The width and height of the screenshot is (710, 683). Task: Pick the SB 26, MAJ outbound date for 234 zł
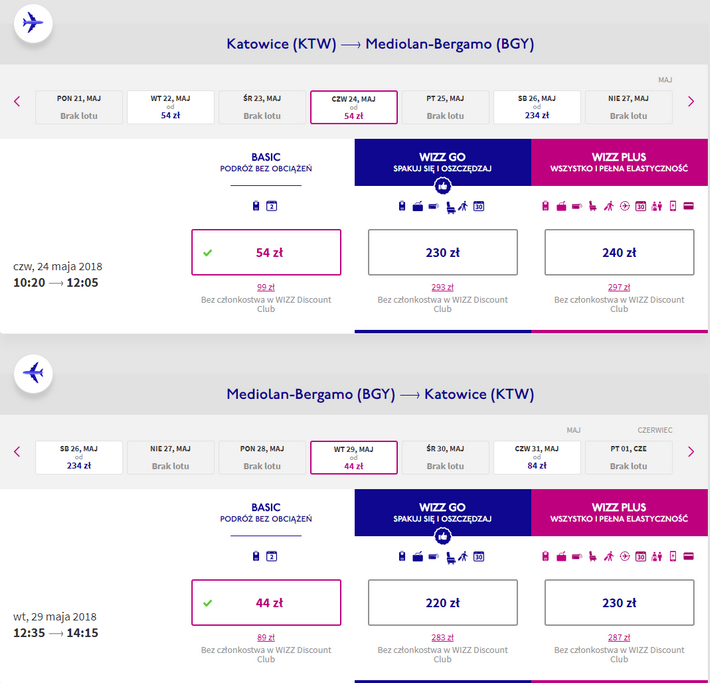pyautogui.click(x=537, y=107)
